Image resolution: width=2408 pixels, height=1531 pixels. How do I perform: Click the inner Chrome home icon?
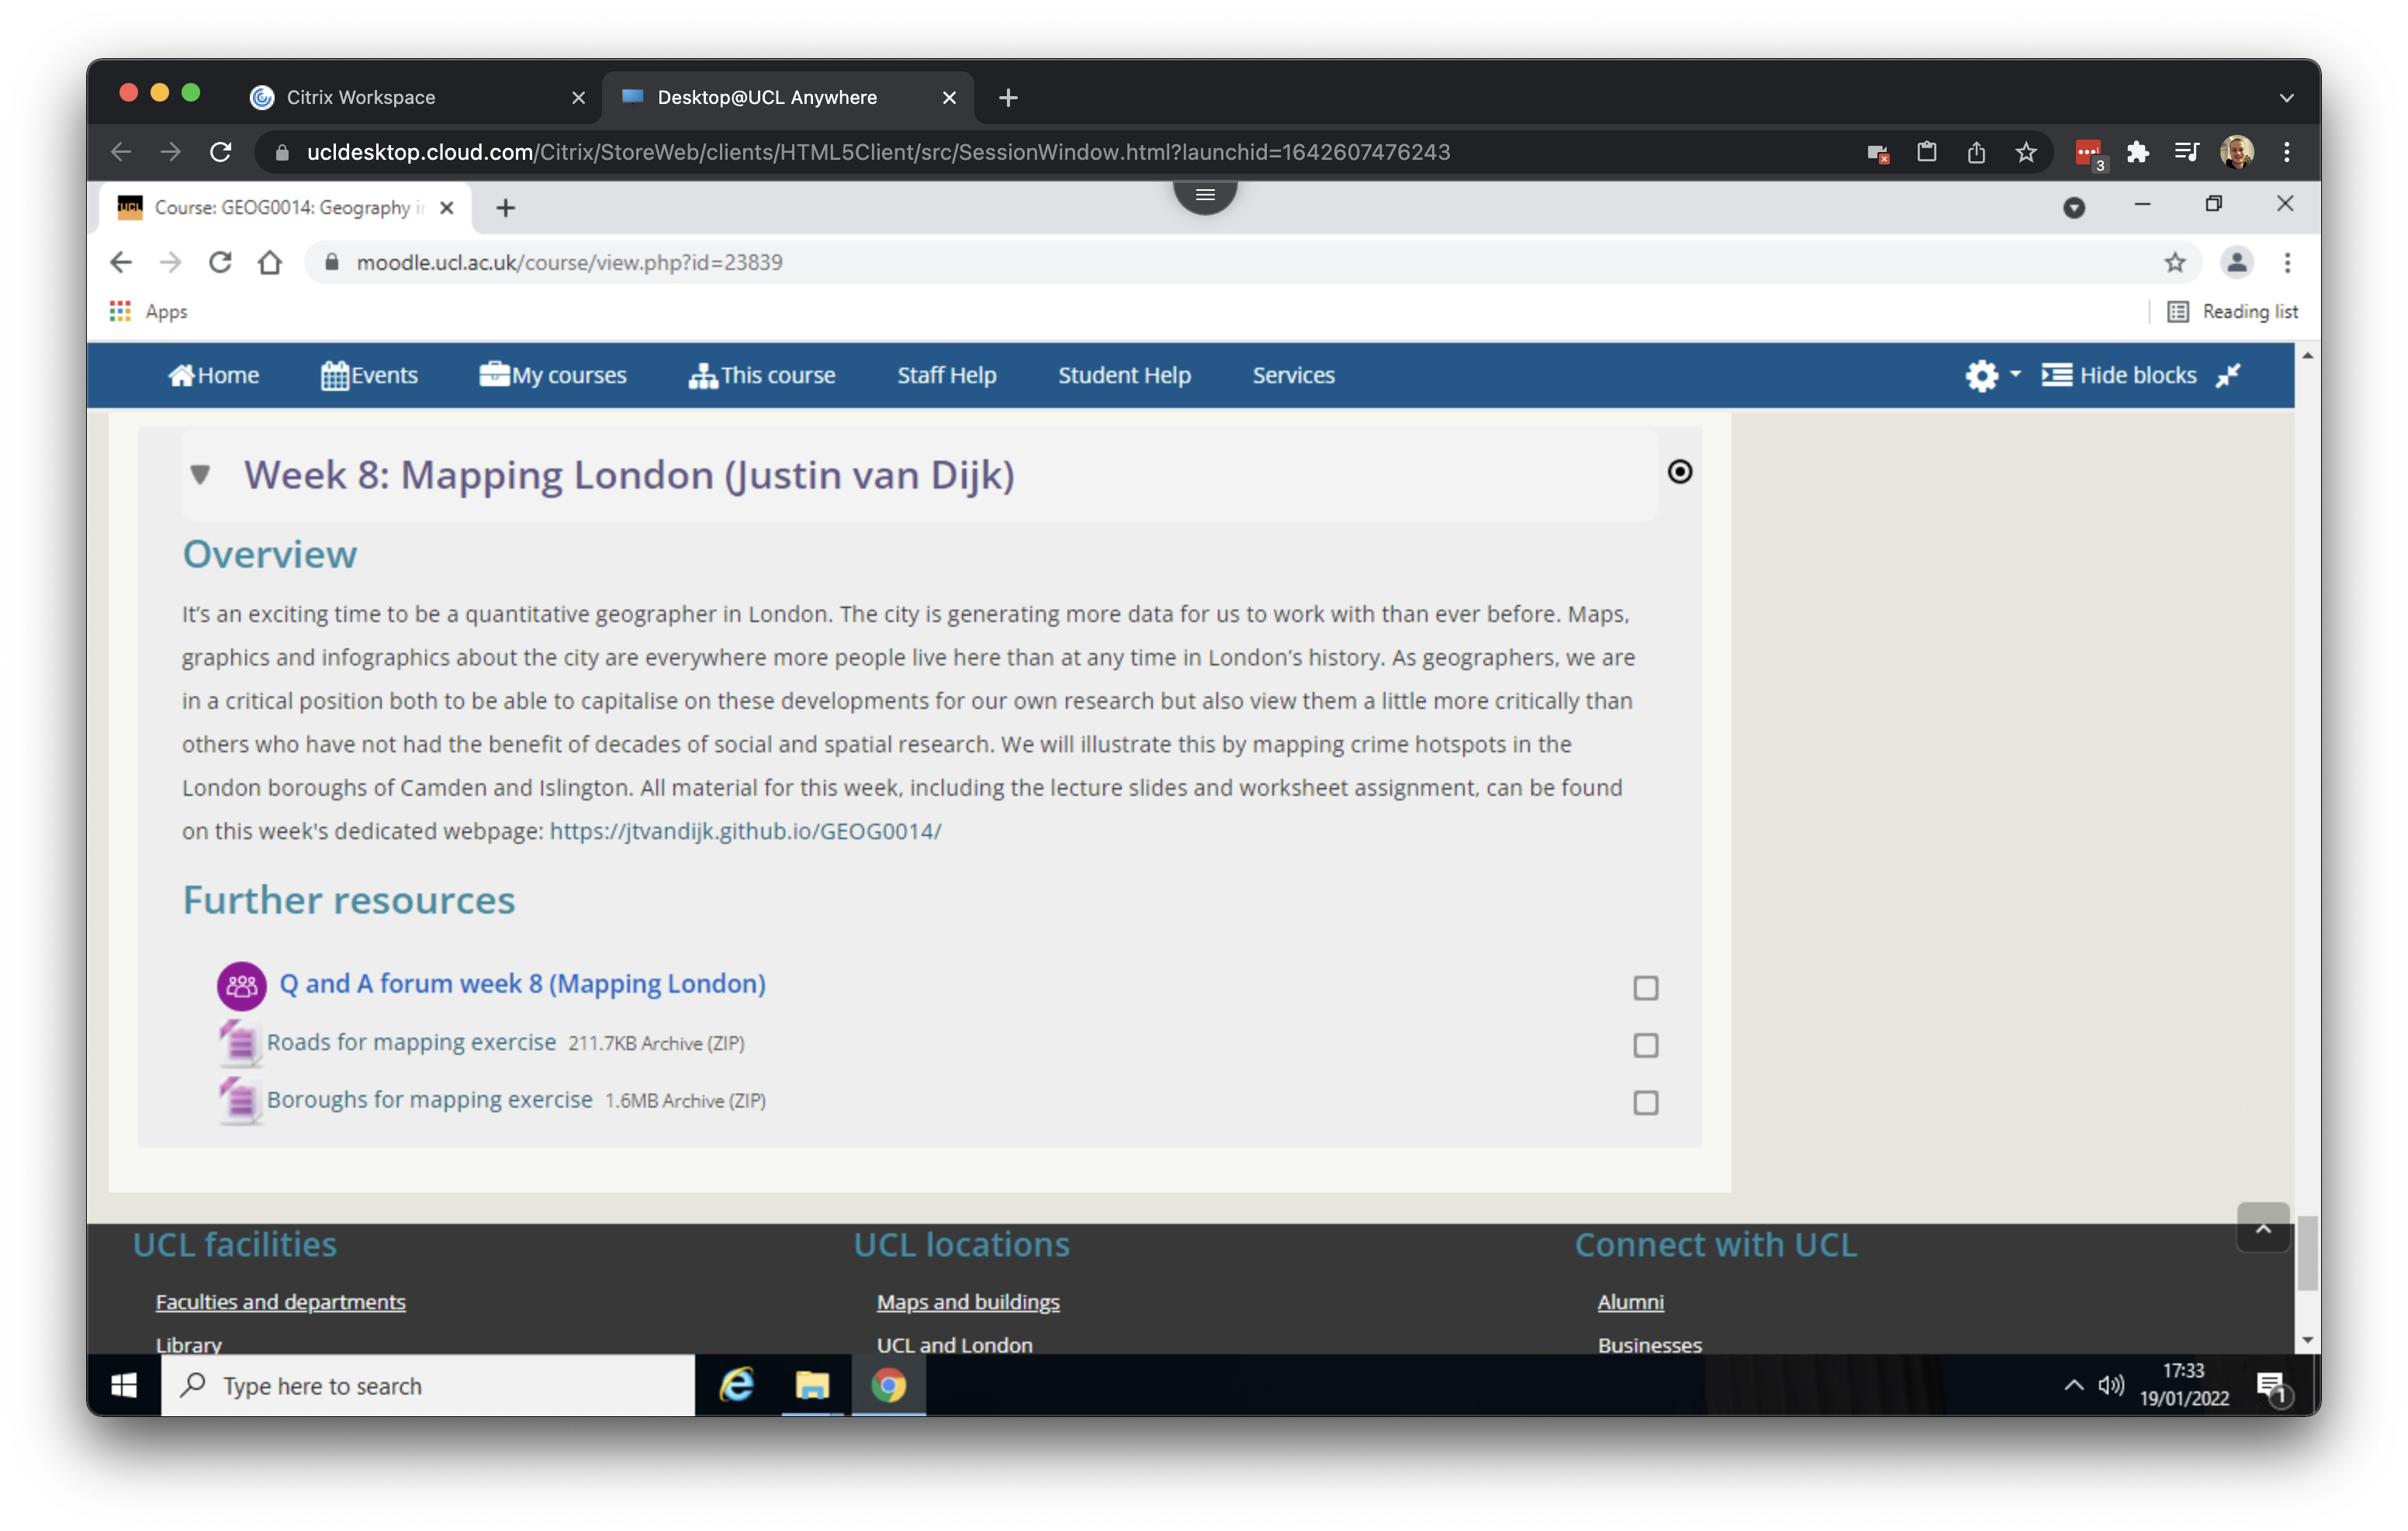pyautogui.click(x=269, y=262)
